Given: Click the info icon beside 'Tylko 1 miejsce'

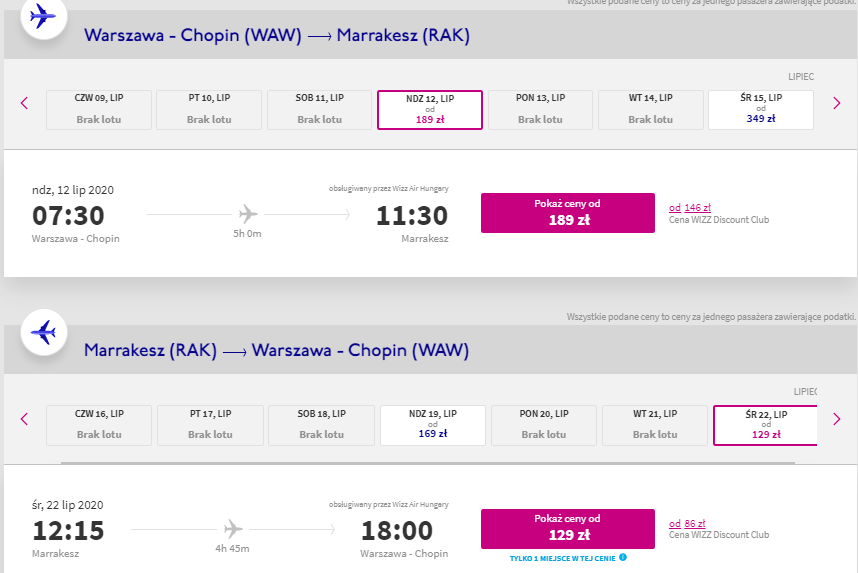Looking at the screenshot, I should click(623, 558).
